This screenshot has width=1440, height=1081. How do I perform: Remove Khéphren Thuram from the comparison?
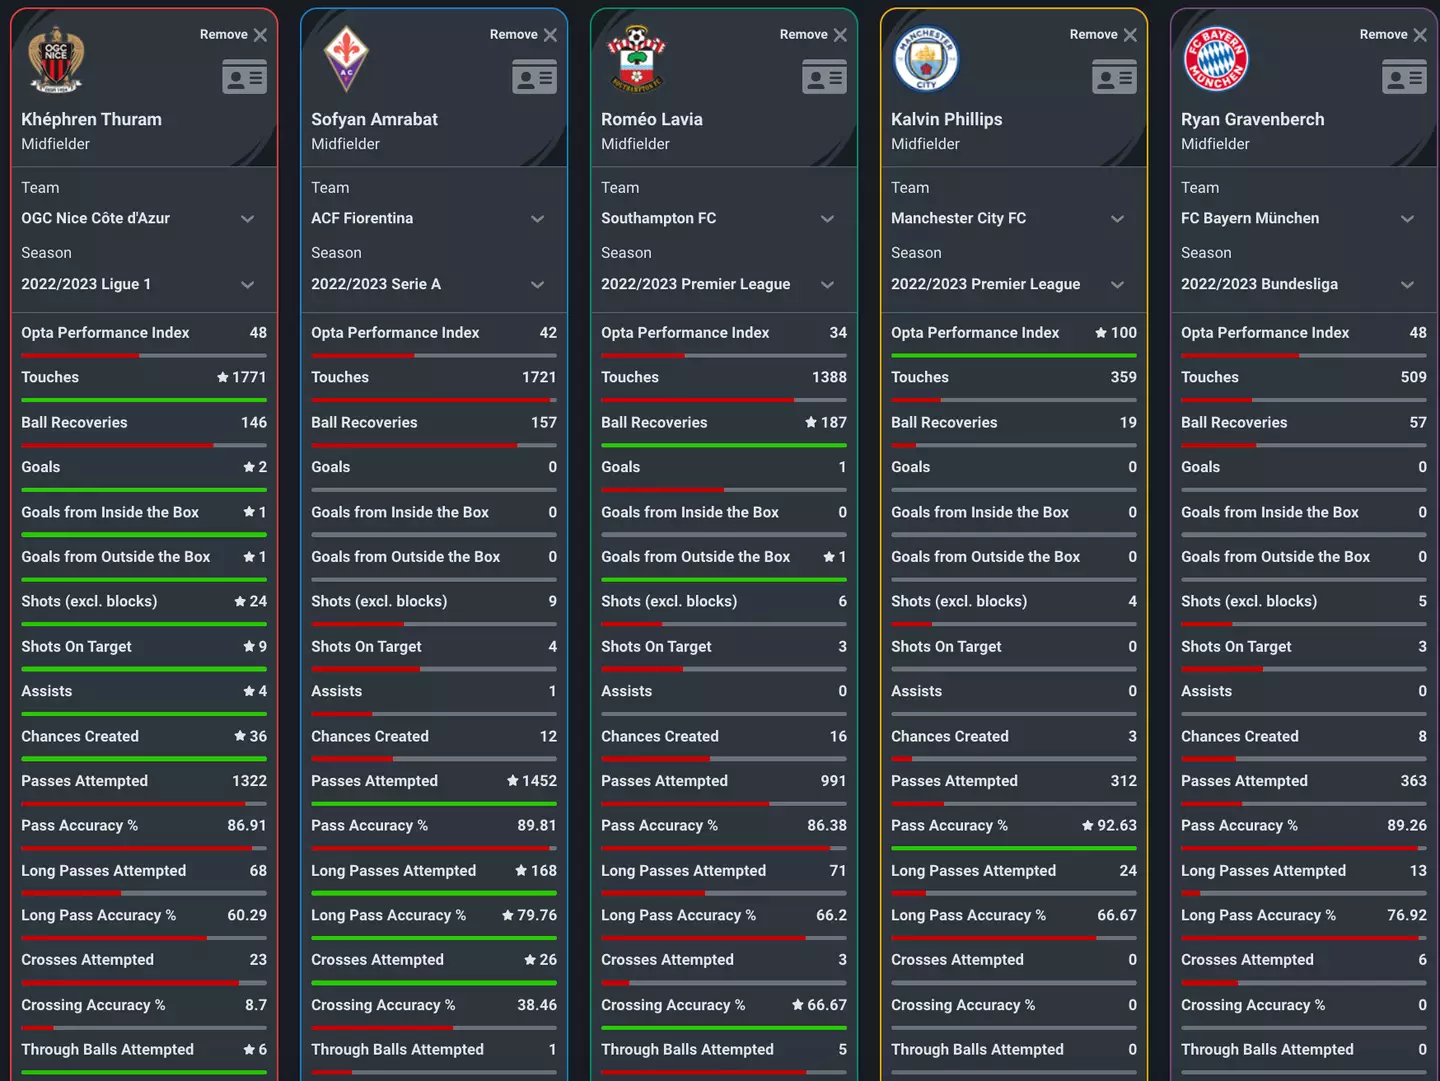(x=234, y=35)
